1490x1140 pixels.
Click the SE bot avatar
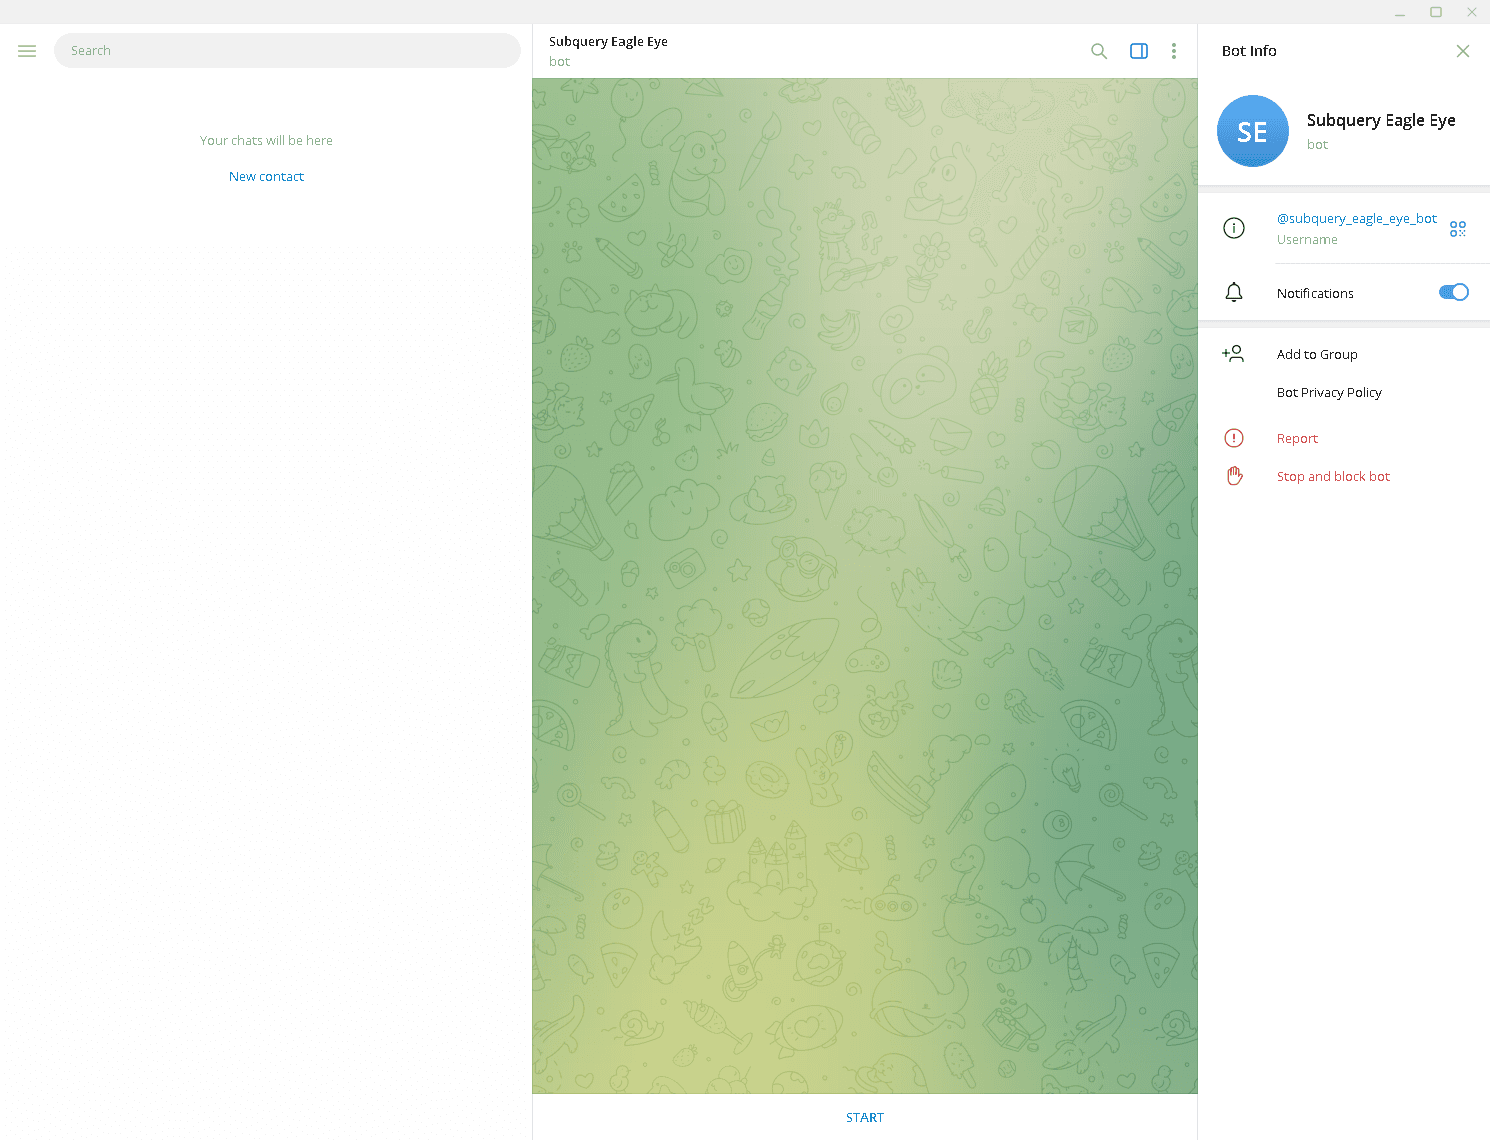[x=1253, y=131]
